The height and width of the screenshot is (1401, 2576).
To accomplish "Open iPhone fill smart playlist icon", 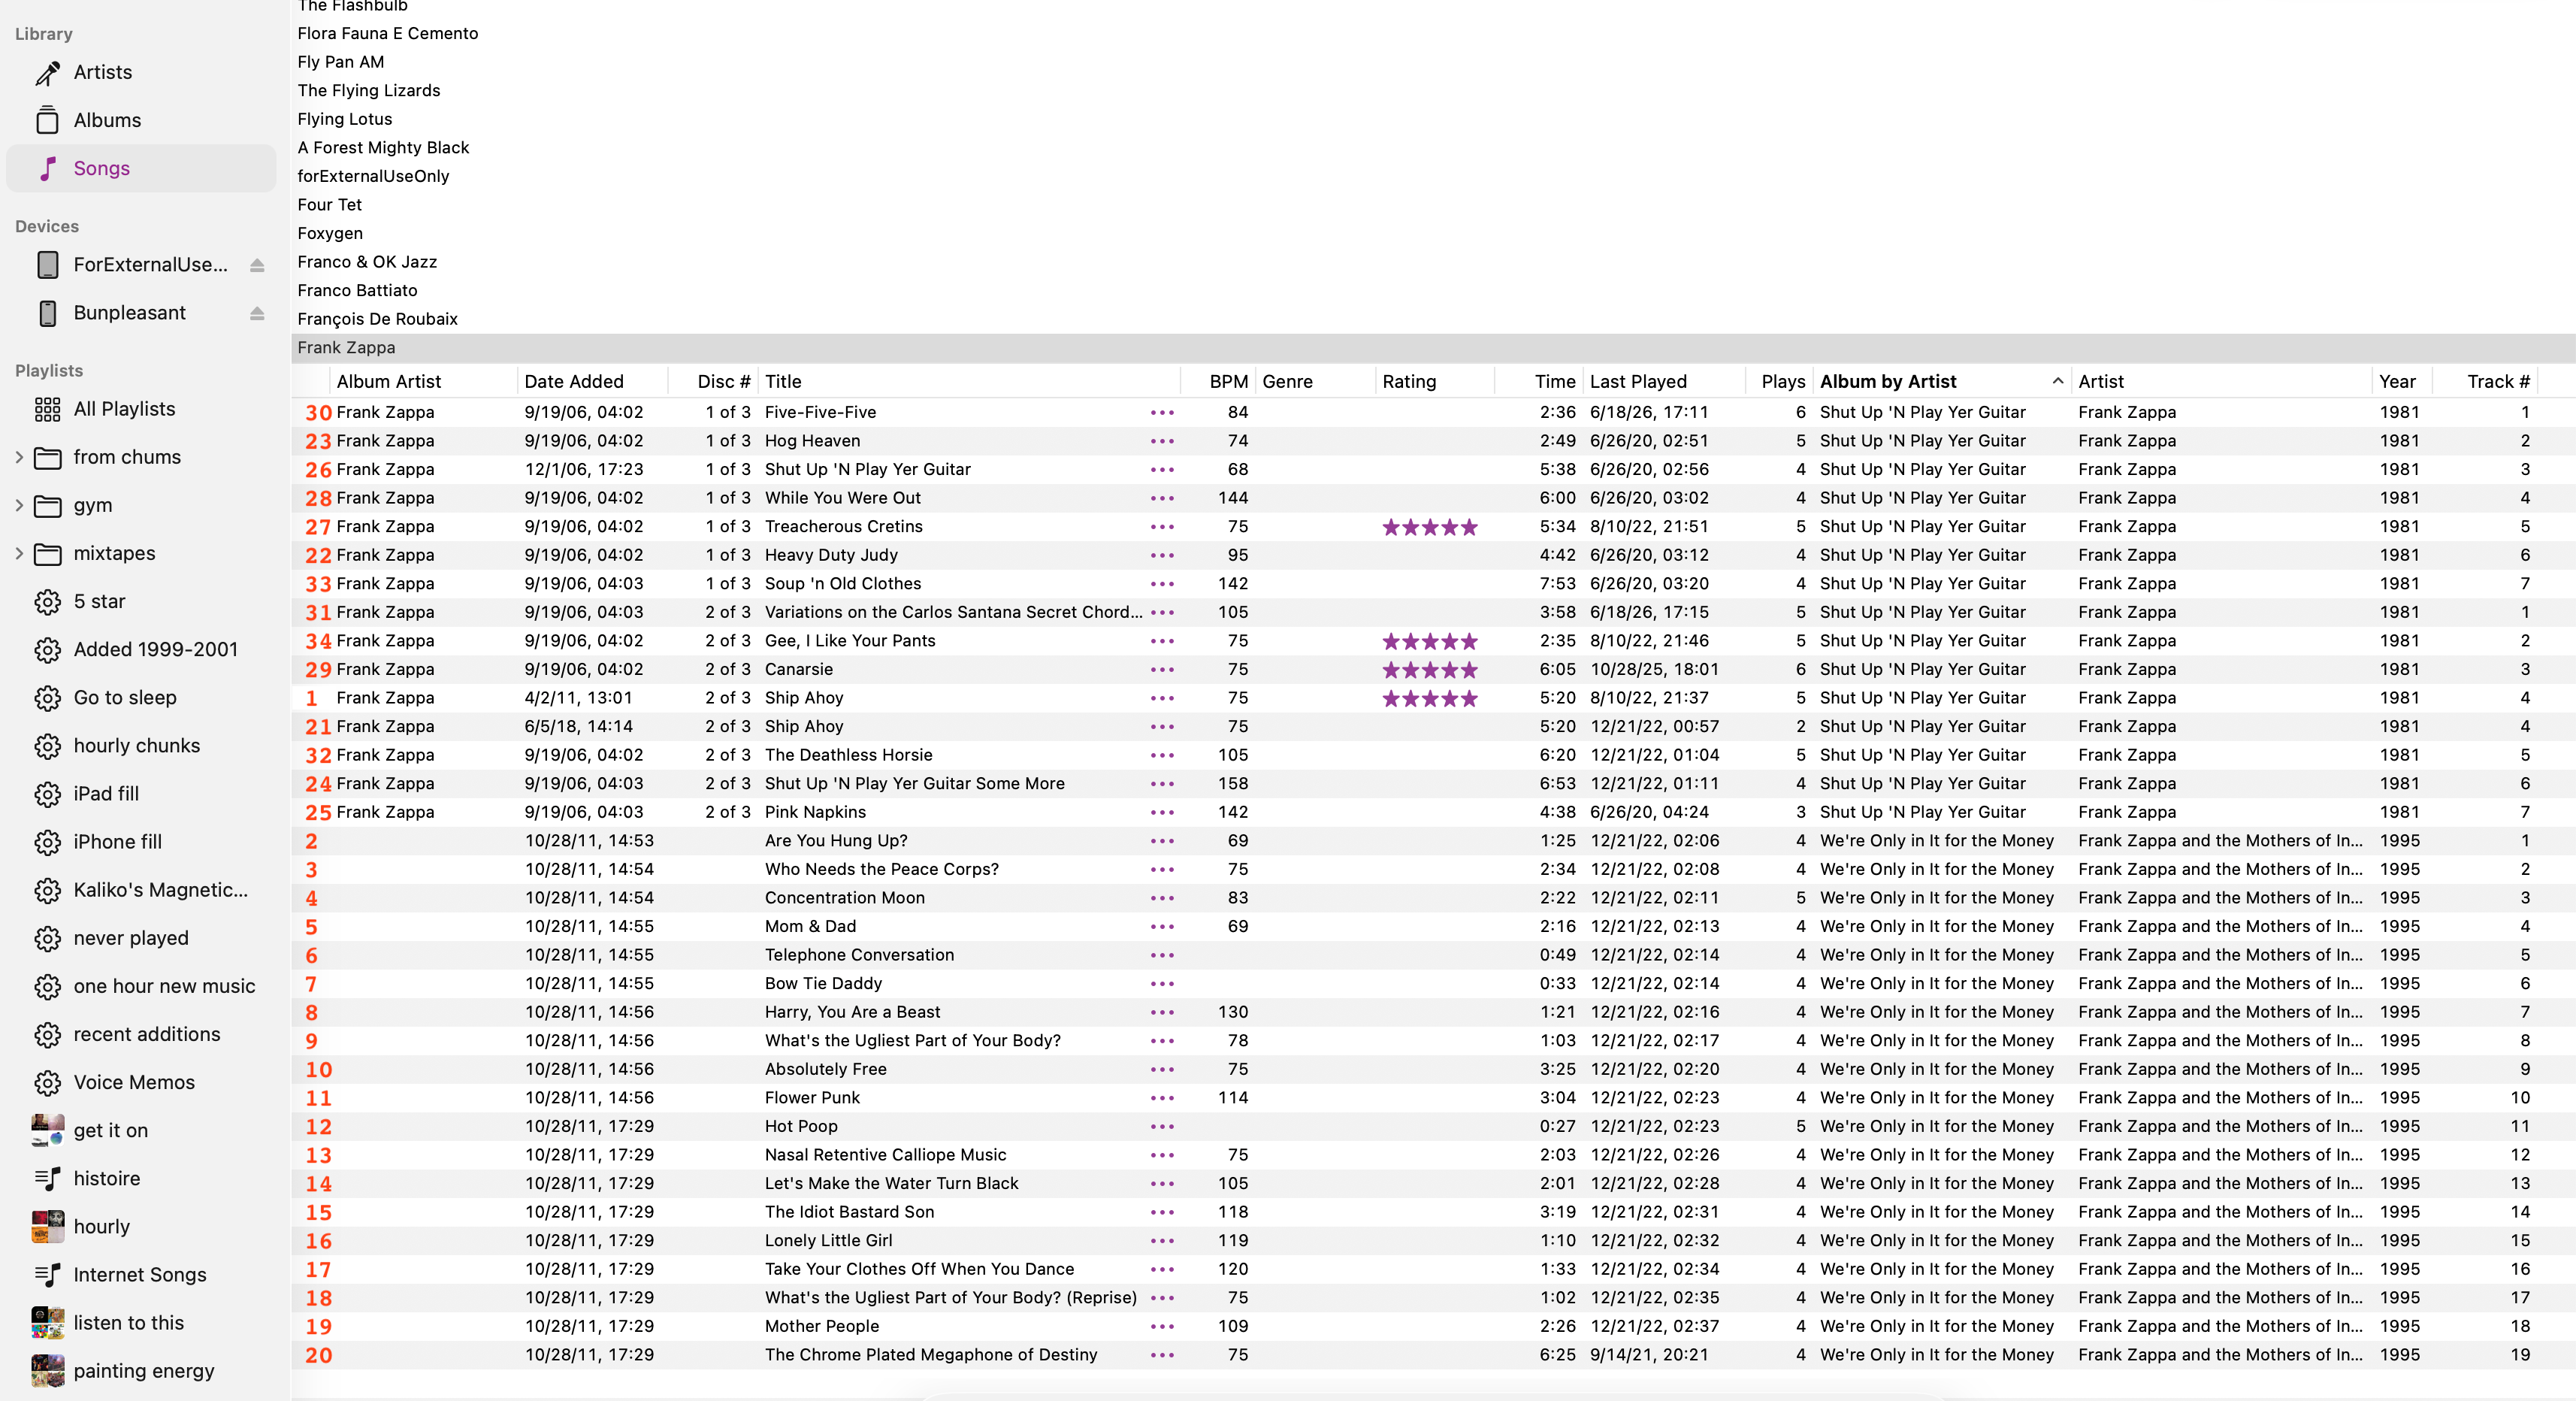I will coord(47,842).
